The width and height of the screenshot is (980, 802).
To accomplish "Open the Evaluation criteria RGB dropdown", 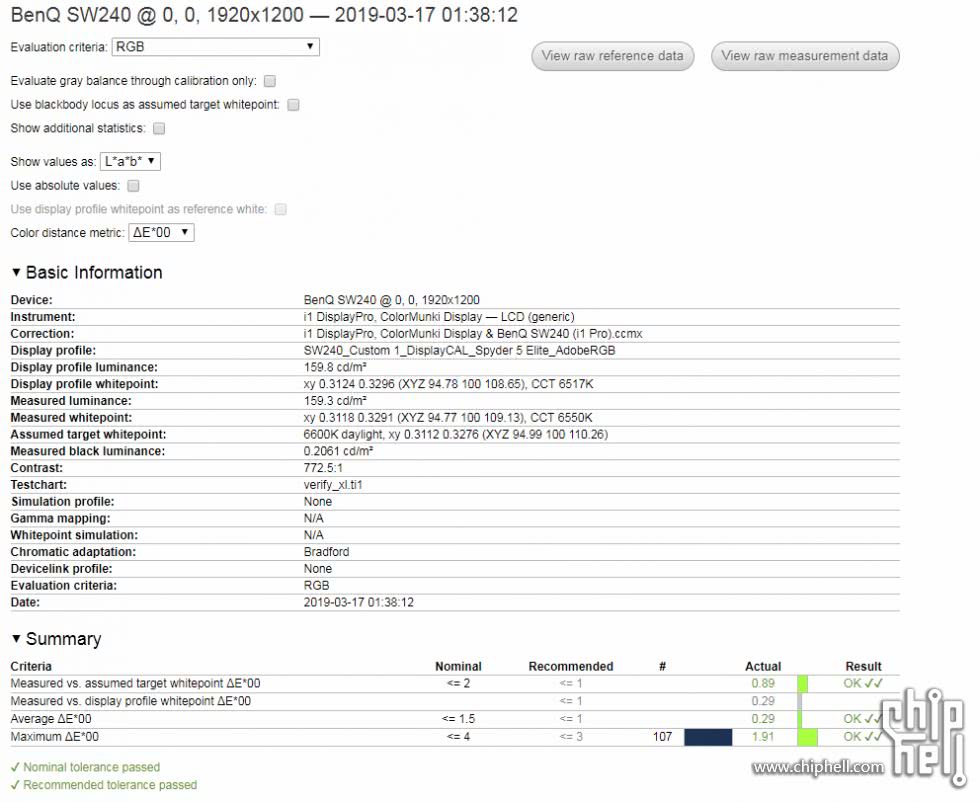I will pos(216,47).
